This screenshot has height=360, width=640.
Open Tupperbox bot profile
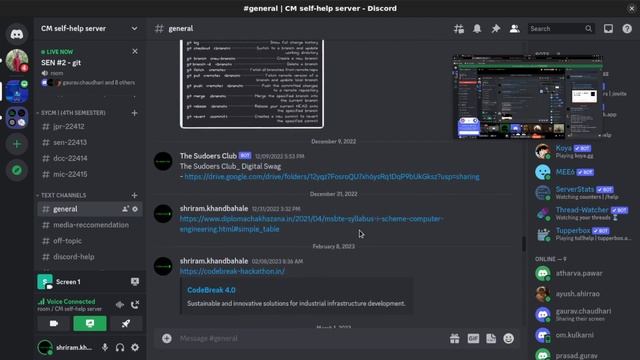584,234
